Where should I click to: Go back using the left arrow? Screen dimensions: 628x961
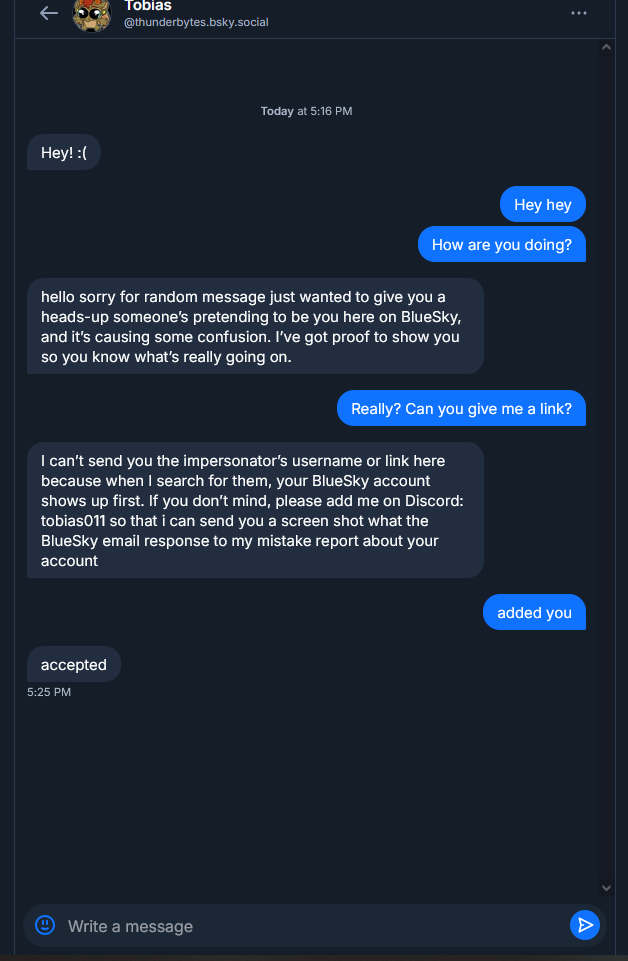(48, 13)
